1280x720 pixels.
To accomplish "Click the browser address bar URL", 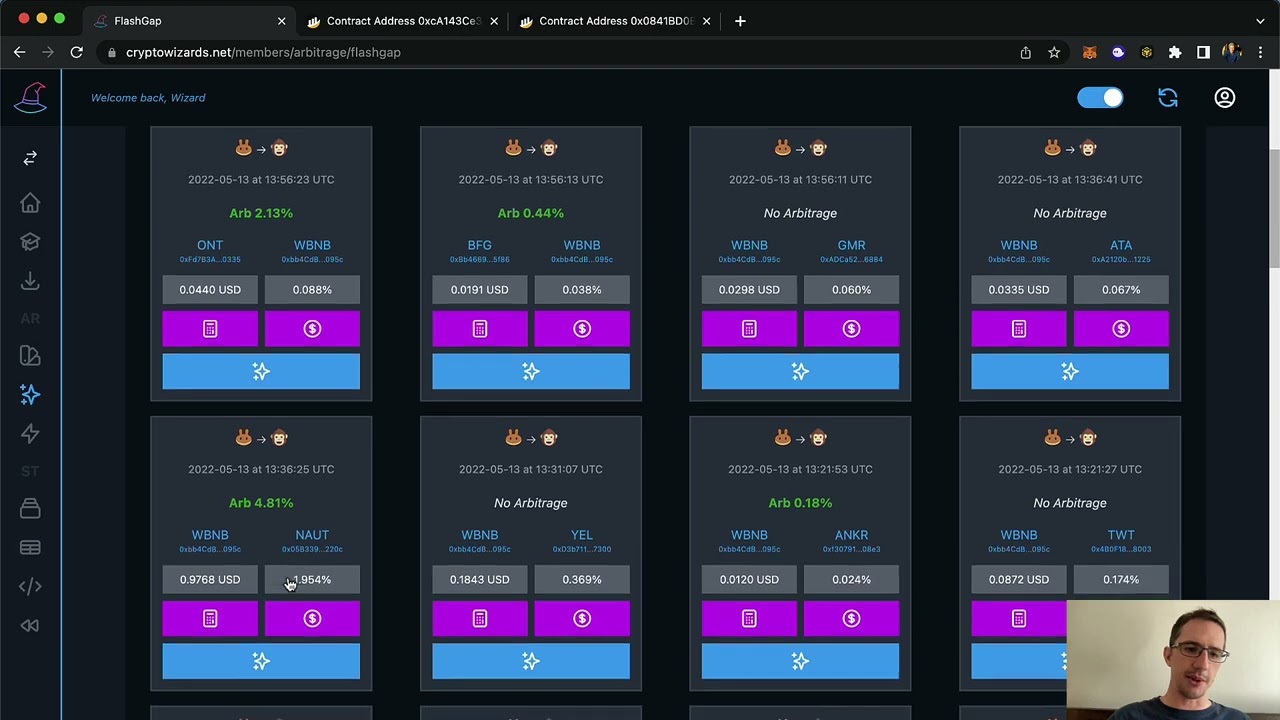I will point(263,52).
